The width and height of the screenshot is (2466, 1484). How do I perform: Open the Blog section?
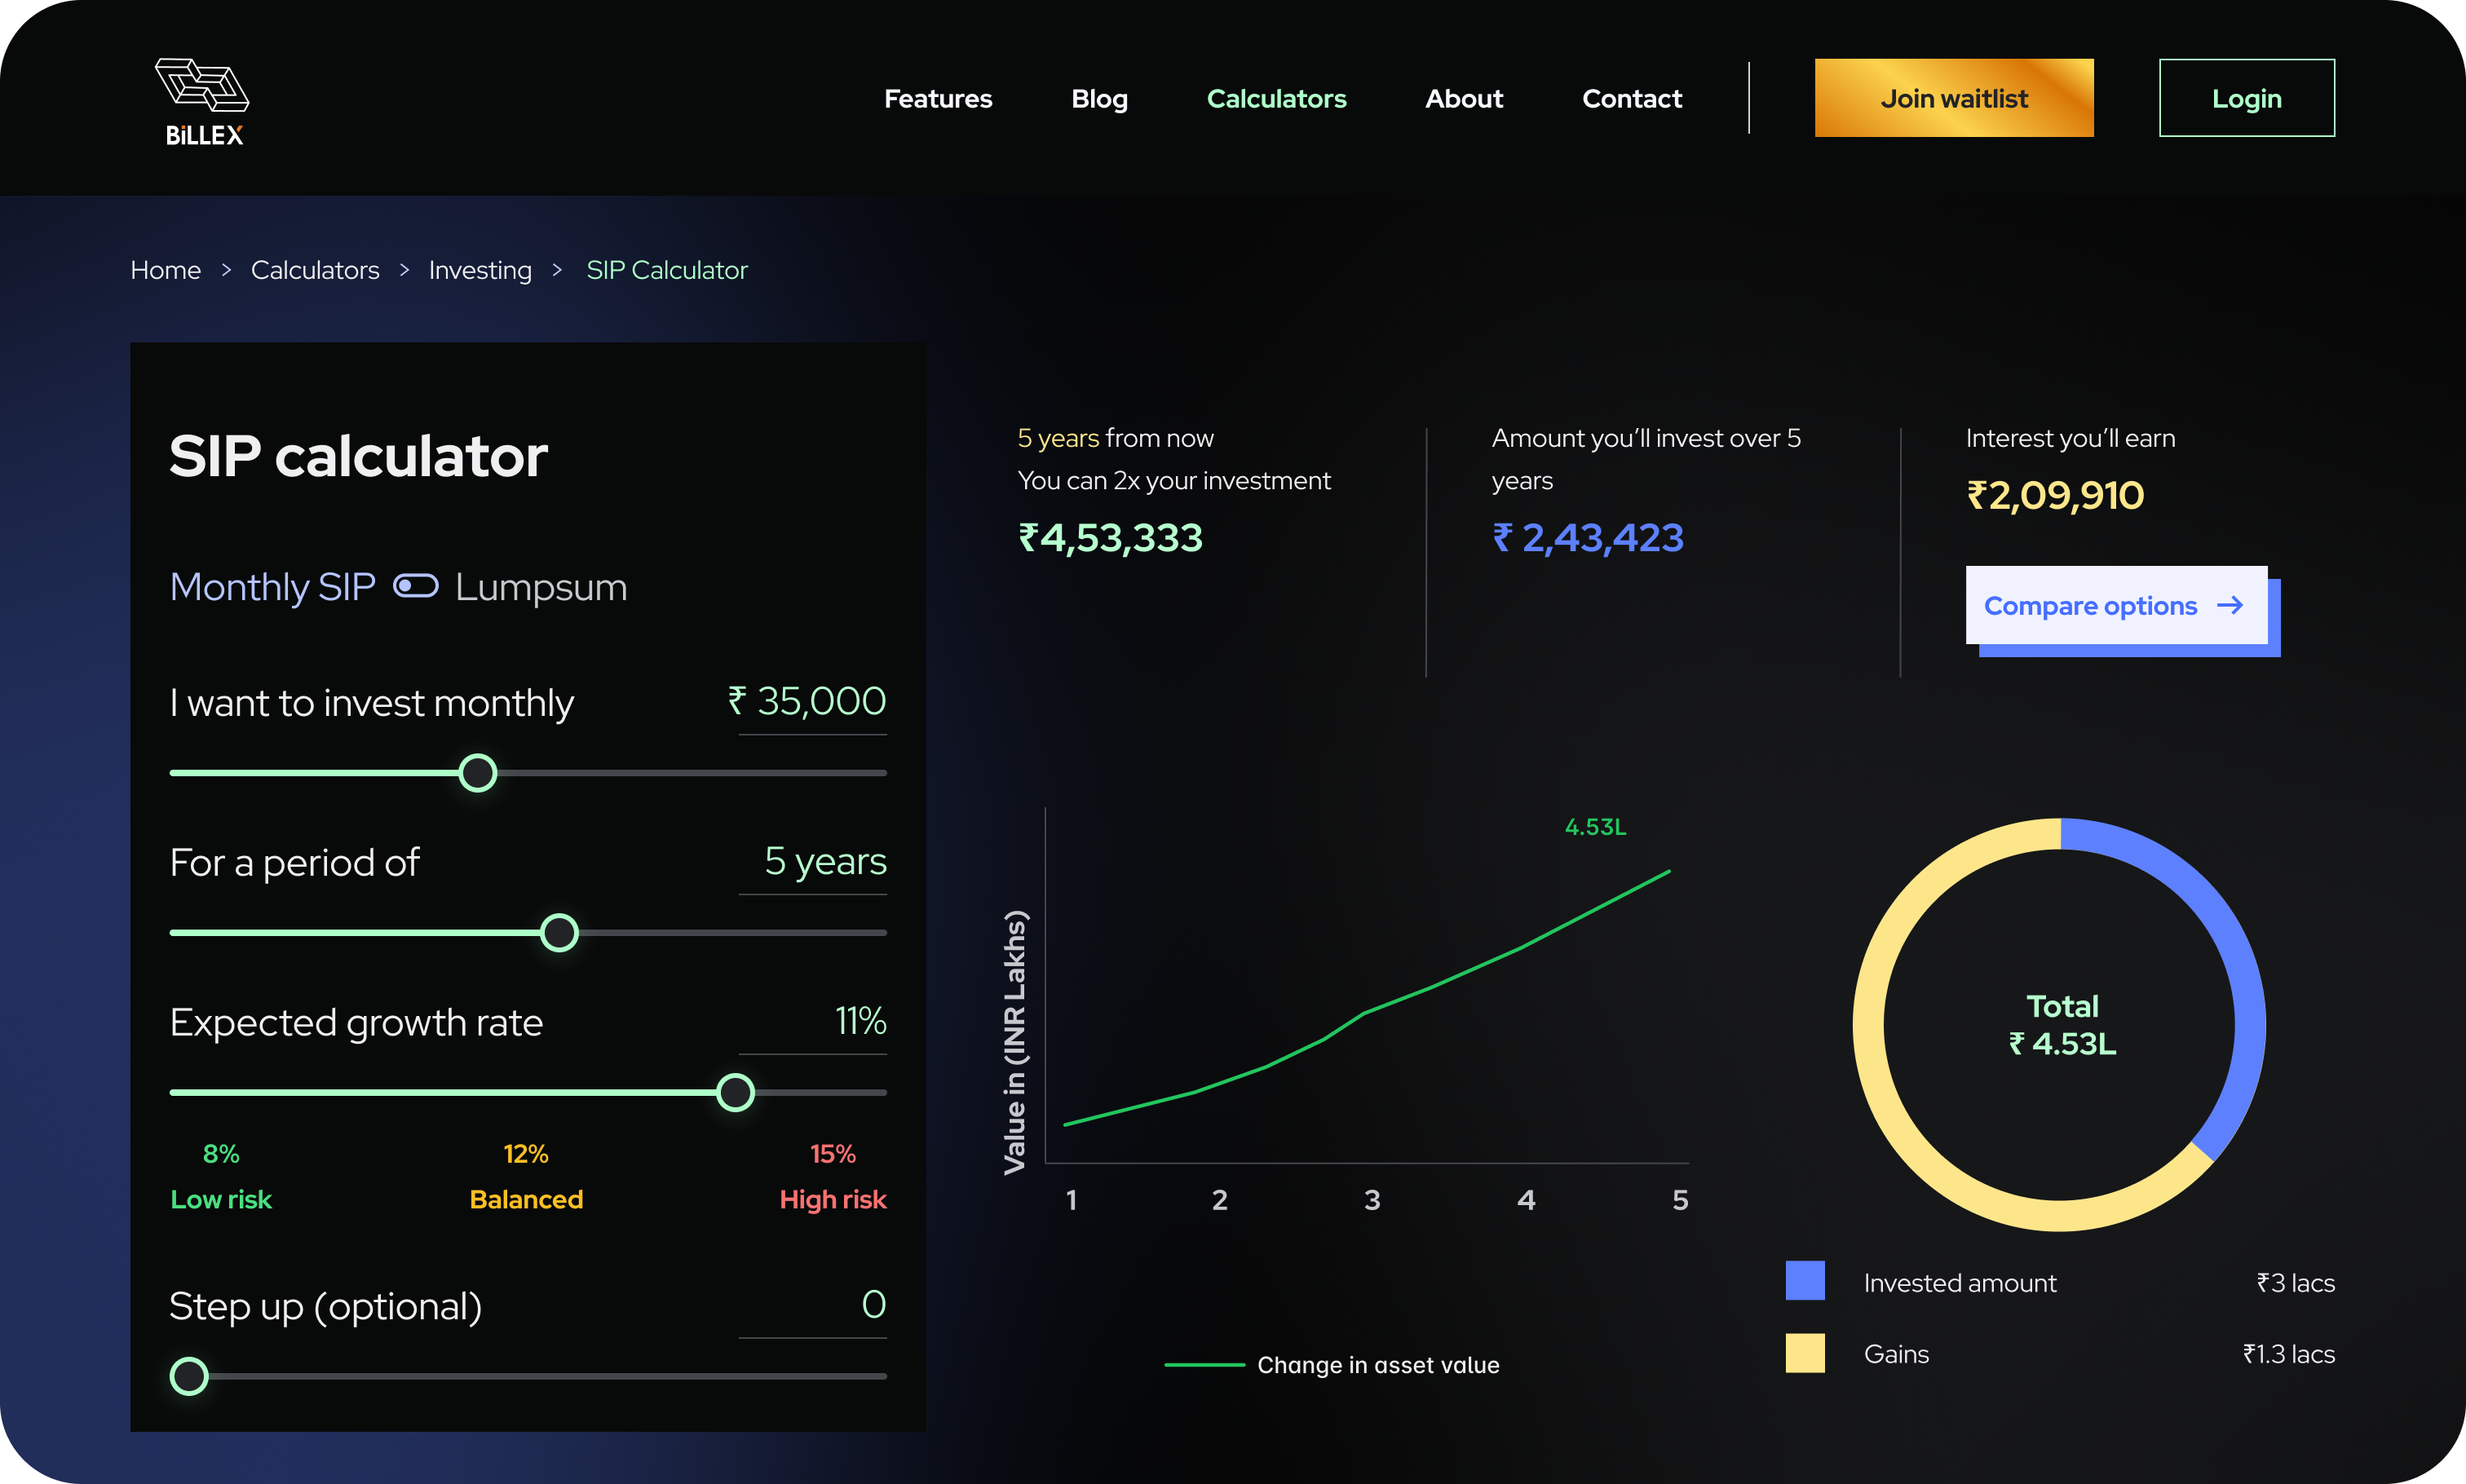point(1099,98)
